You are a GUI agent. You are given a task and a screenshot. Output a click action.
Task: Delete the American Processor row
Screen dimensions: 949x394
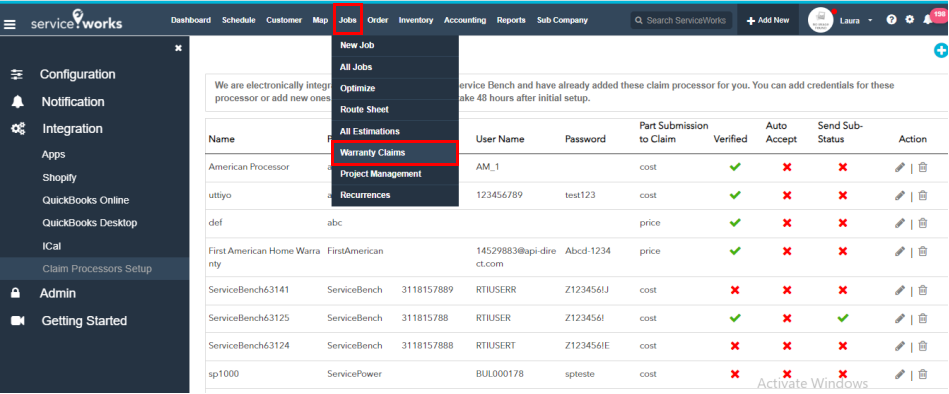click(922, 167)
